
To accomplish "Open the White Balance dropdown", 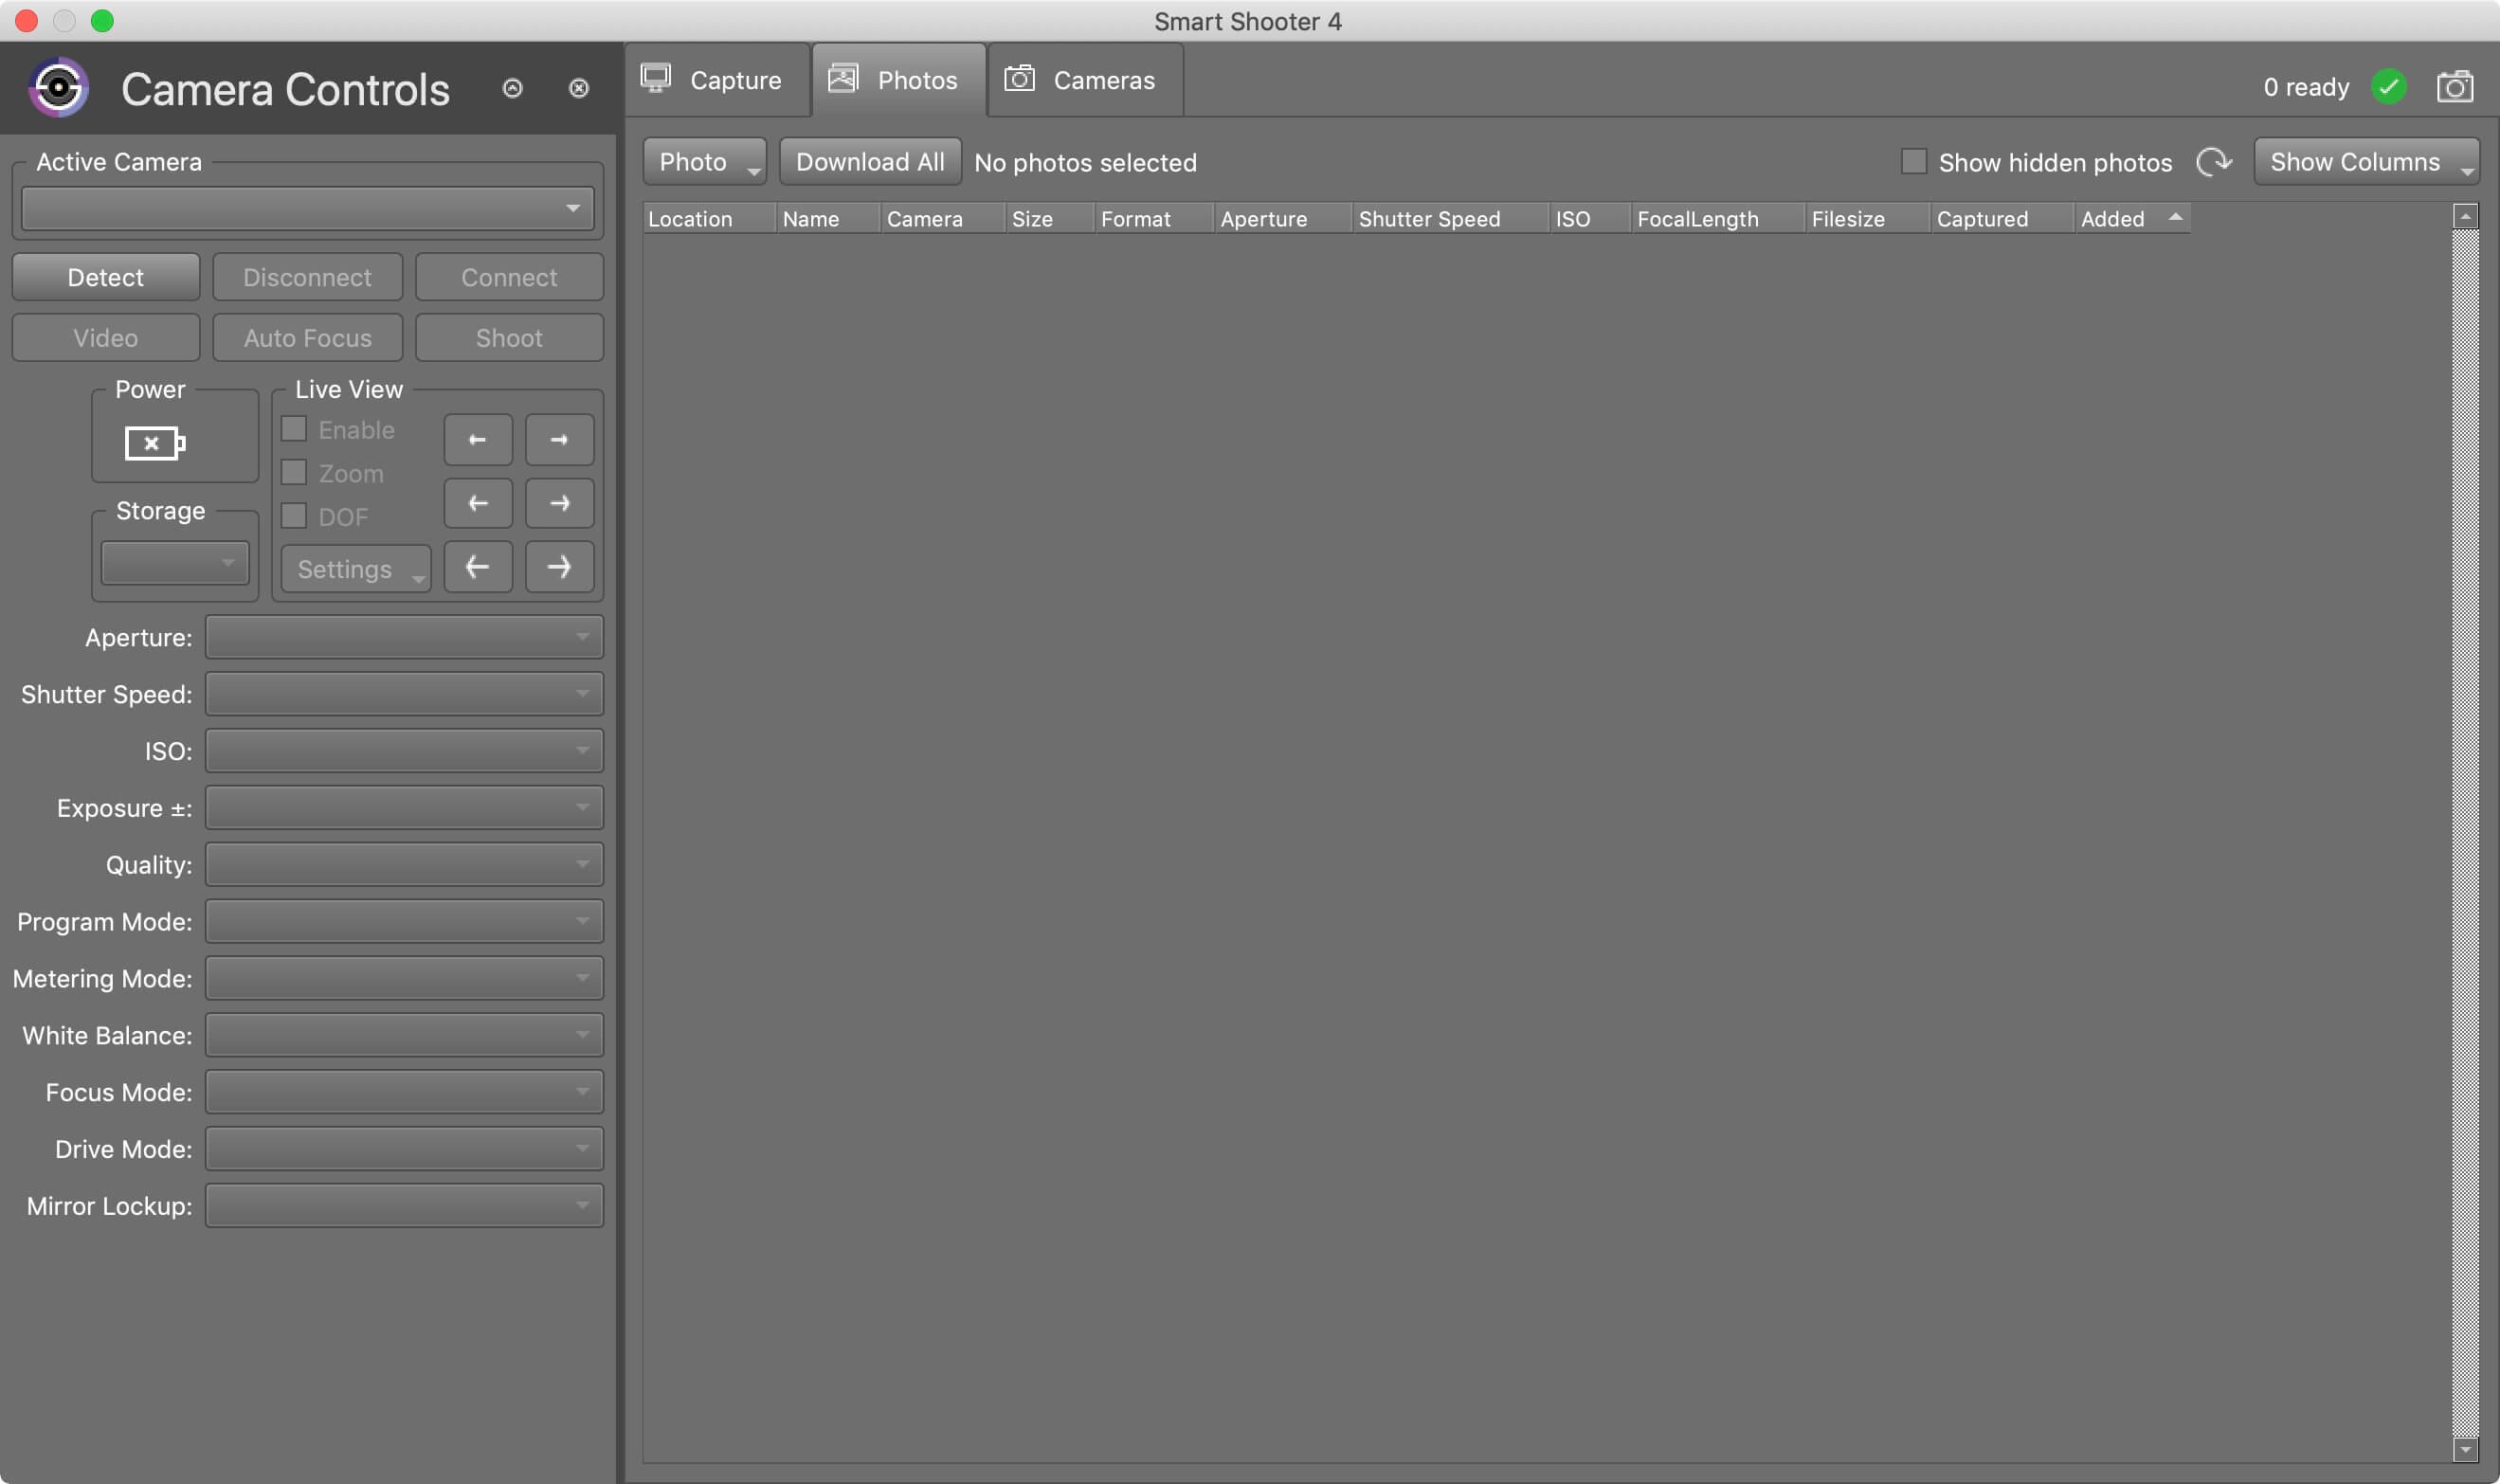I will 404,1035.
